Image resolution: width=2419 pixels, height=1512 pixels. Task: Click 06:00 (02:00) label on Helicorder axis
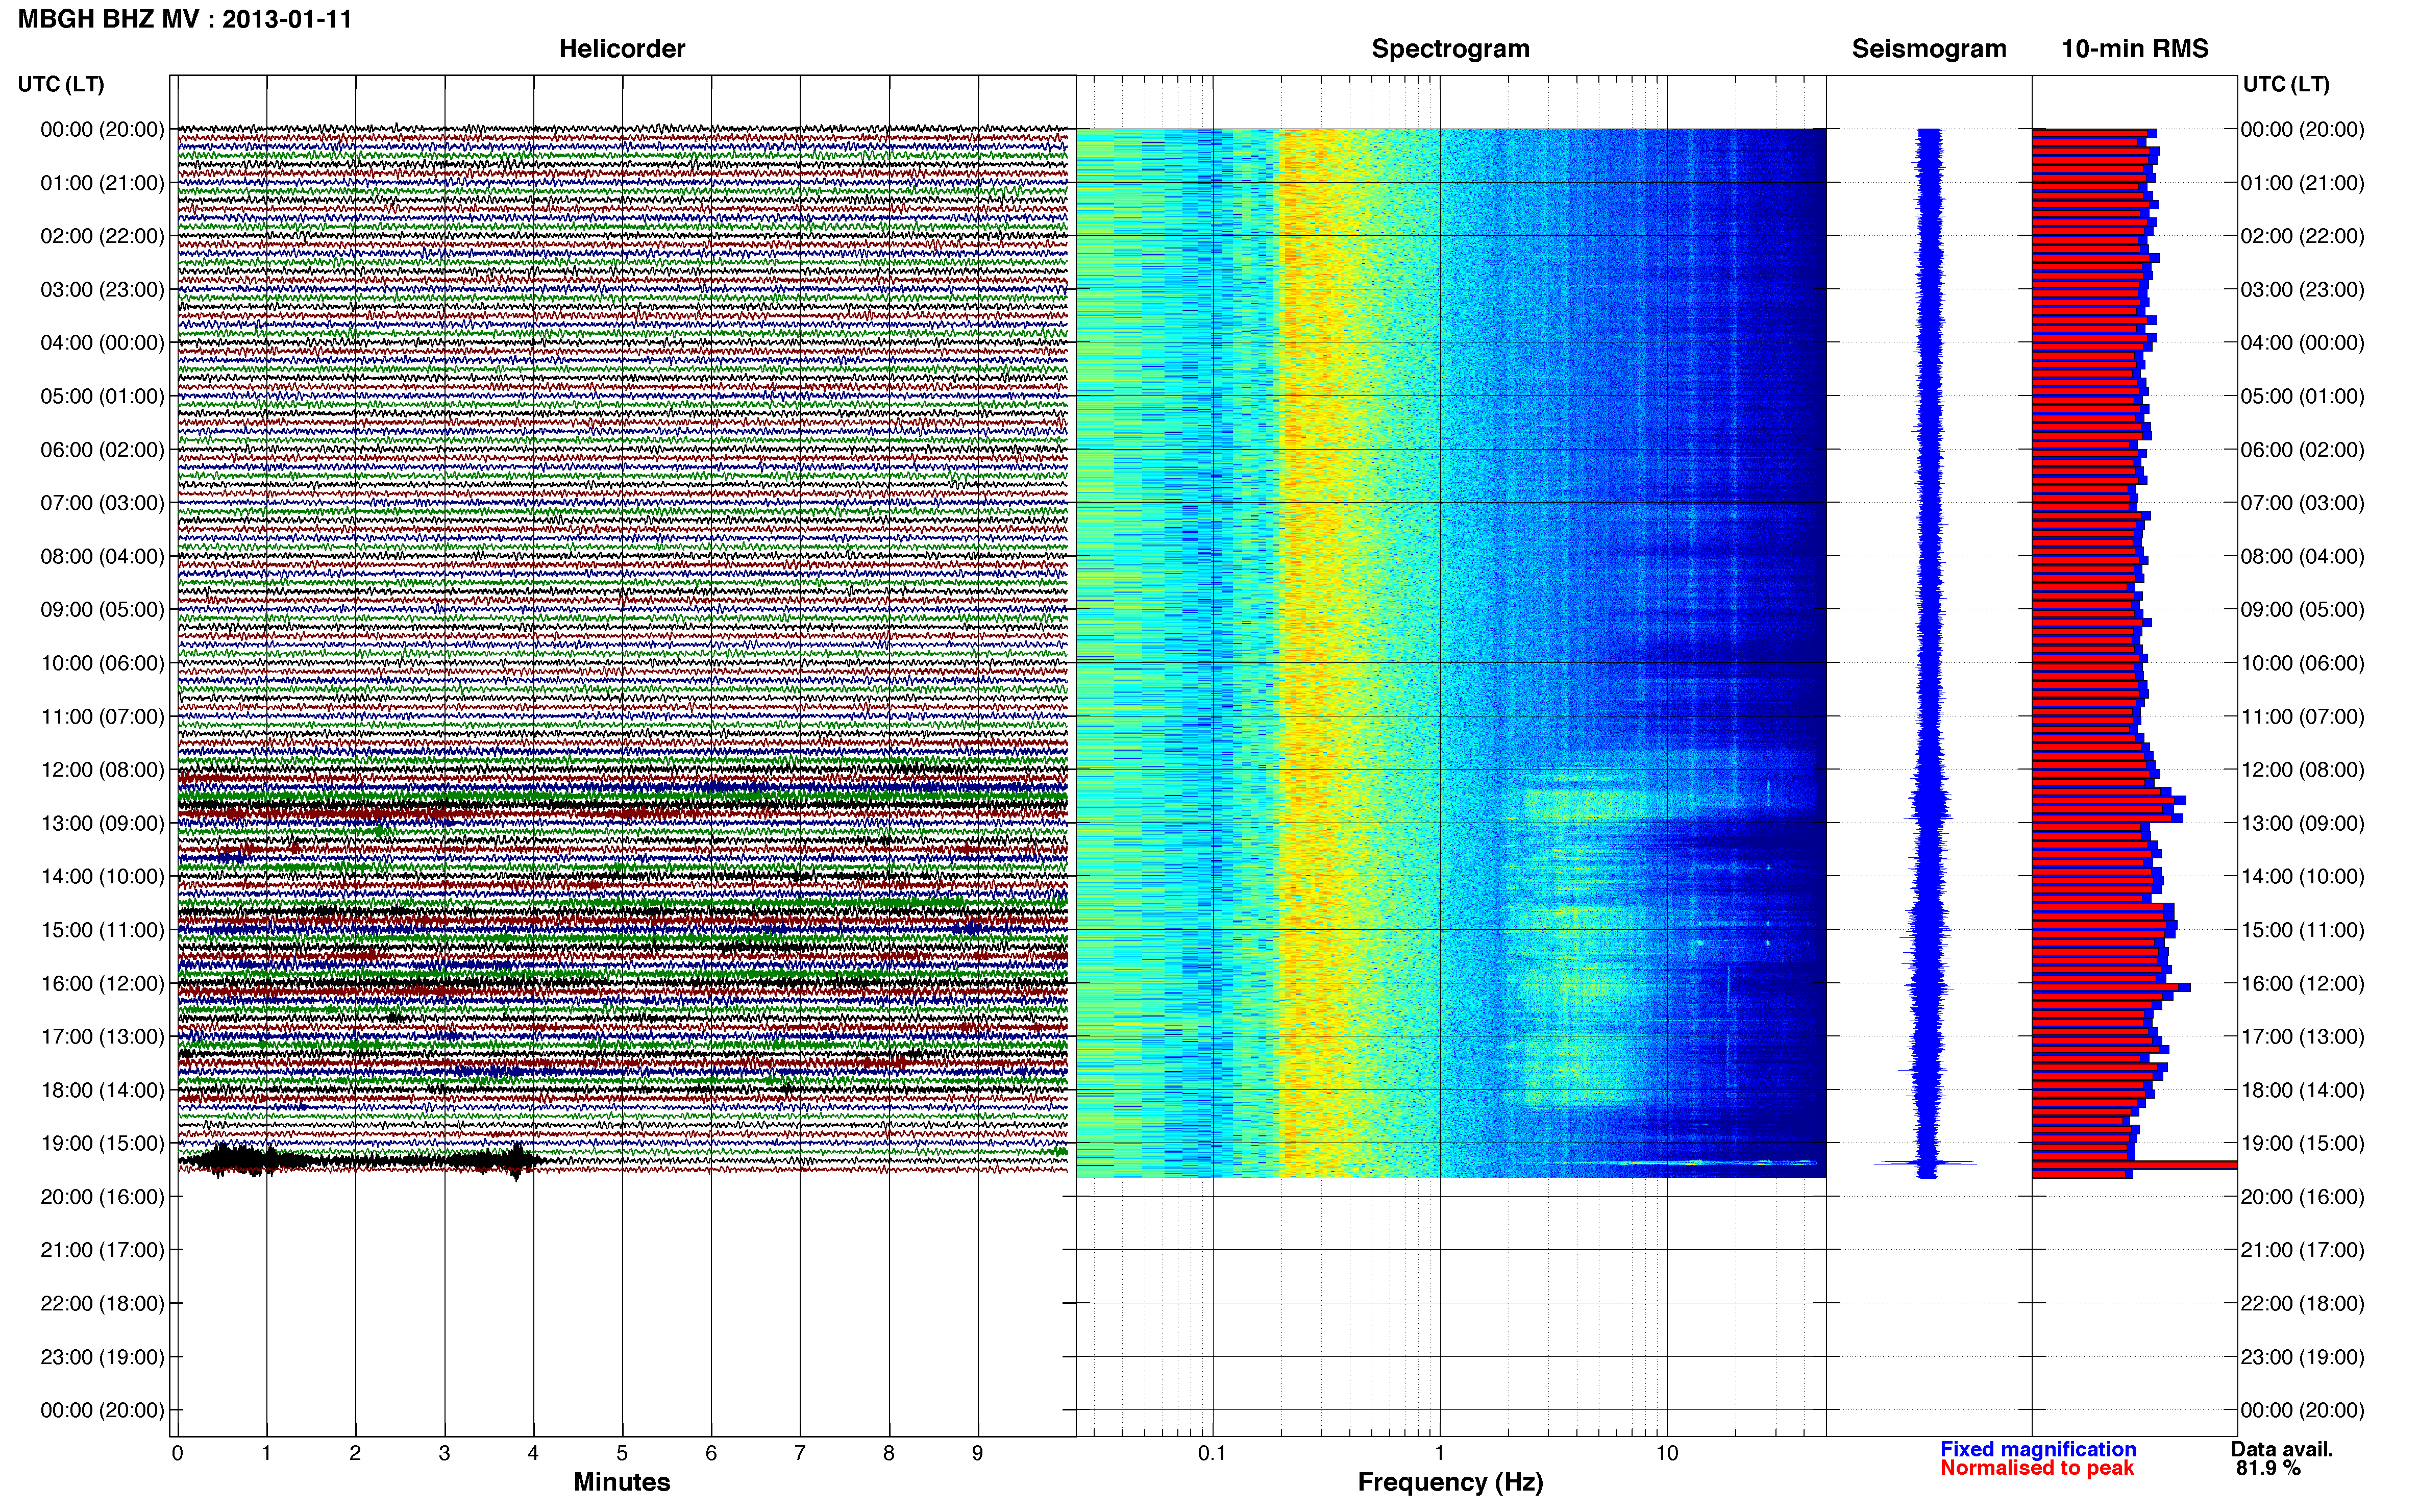[x=102, y=450]
